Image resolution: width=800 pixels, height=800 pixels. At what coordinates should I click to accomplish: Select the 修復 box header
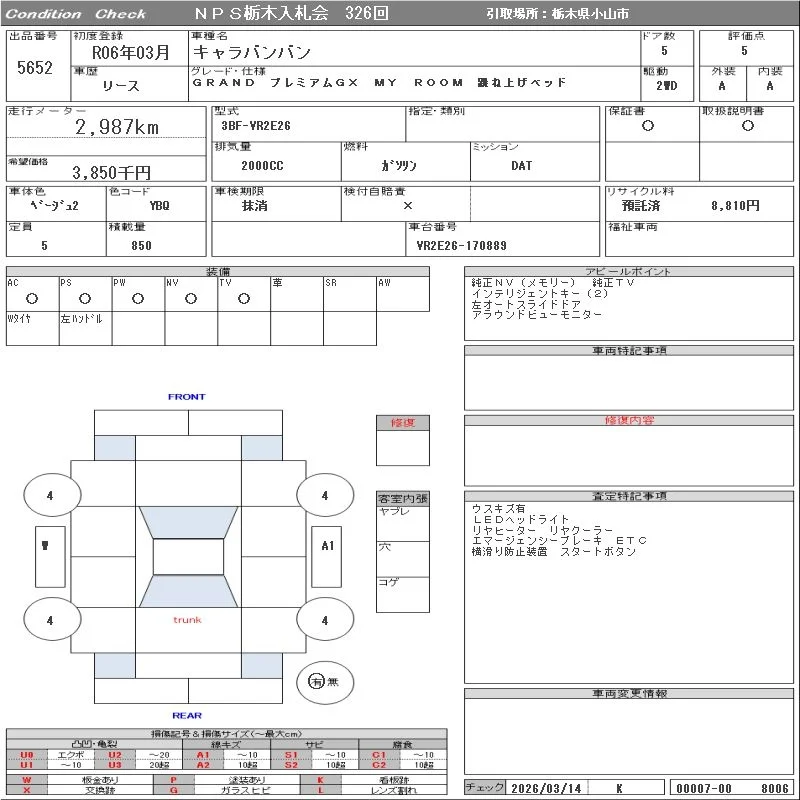point(403,423)
